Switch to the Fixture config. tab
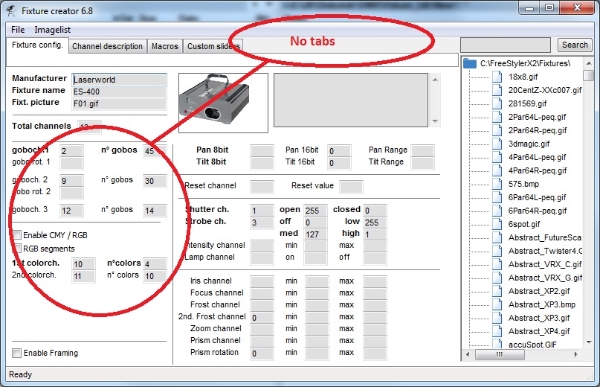600x387 pixels. 37,45
